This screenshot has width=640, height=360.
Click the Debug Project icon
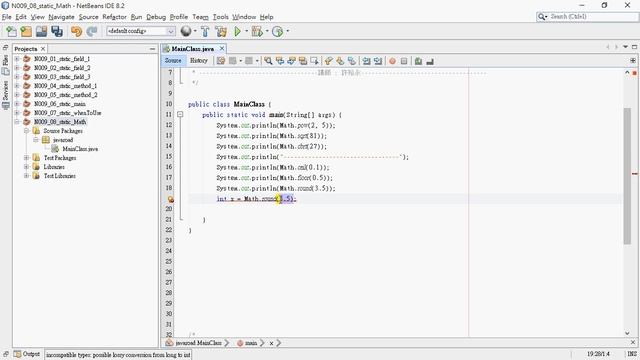coord(257,31)
